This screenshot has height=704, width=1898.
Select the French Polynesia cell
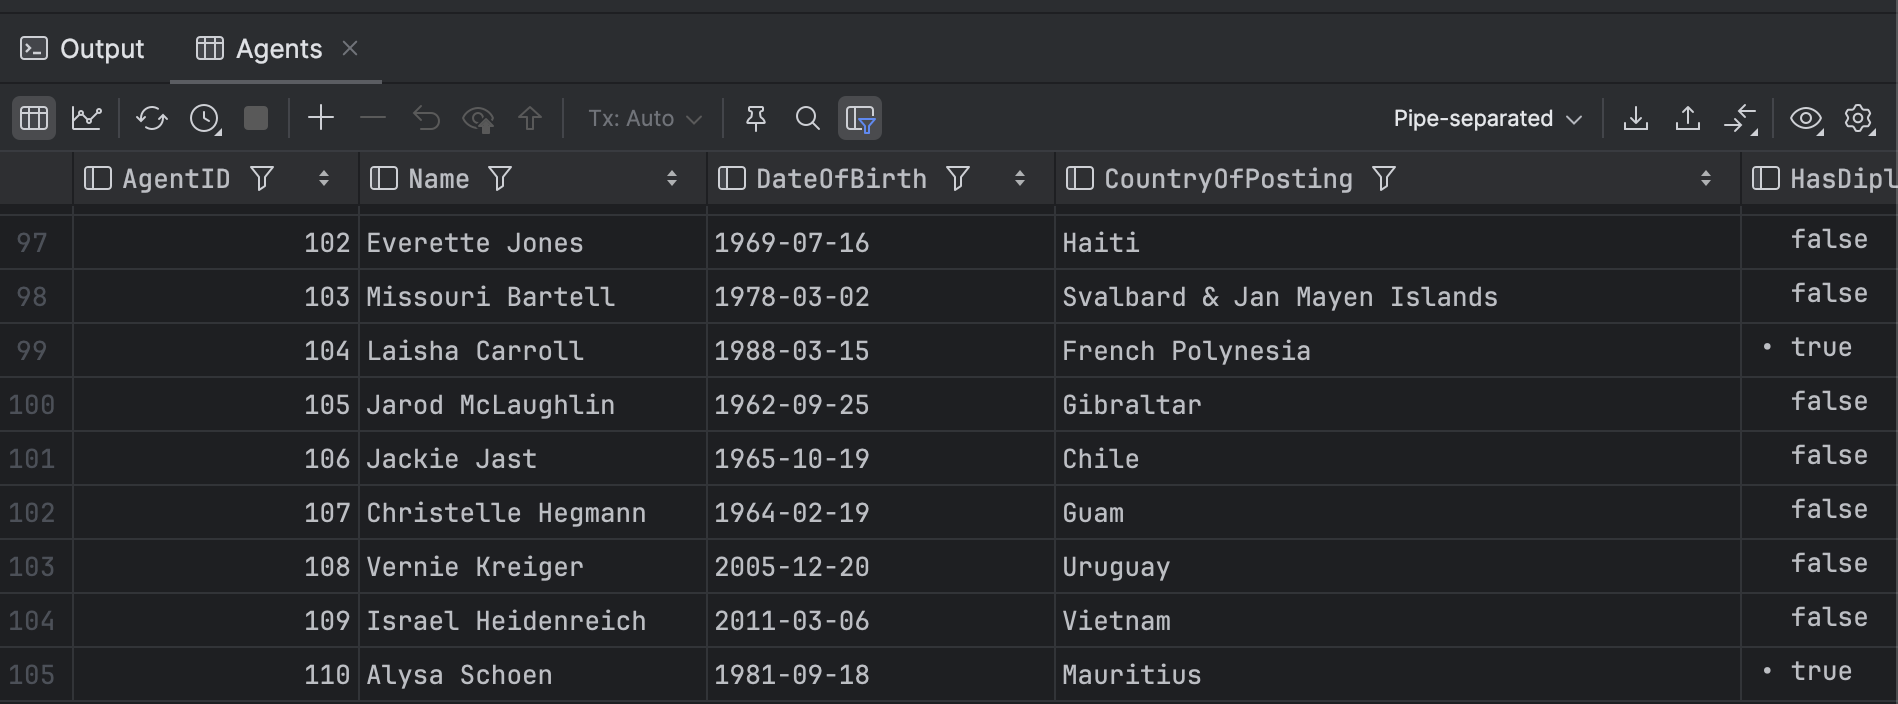click(x=1186, y=351)
